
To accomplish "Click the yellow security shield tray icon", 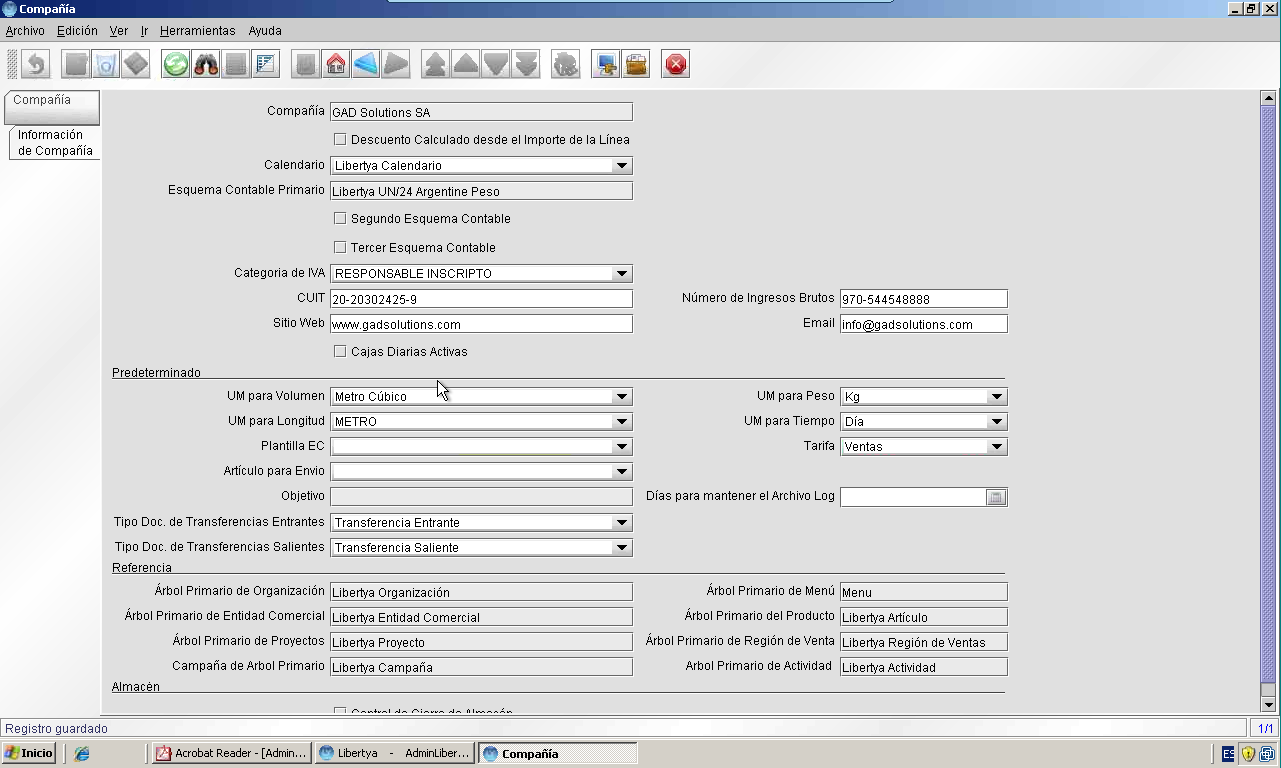I will pos(1248,754).
